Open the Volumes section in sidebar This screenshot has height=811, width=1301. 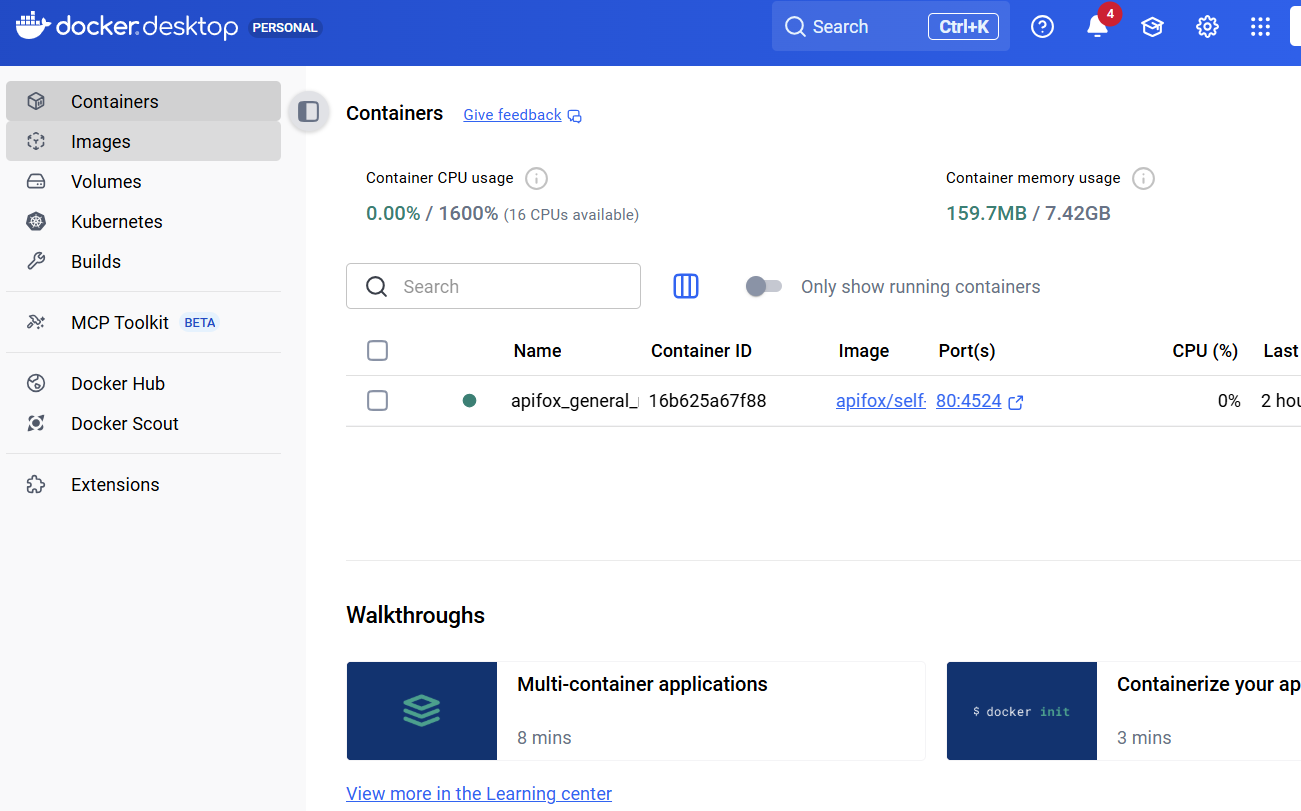click(143, 181)
